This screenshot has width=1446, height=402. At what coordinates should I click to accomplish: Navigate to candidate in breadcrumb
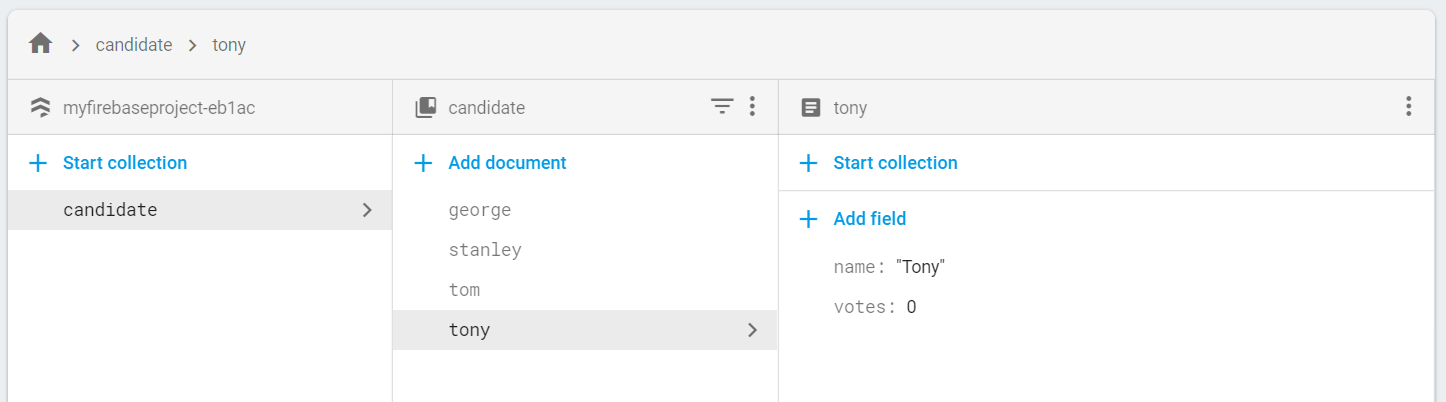[x=134, y=45]
